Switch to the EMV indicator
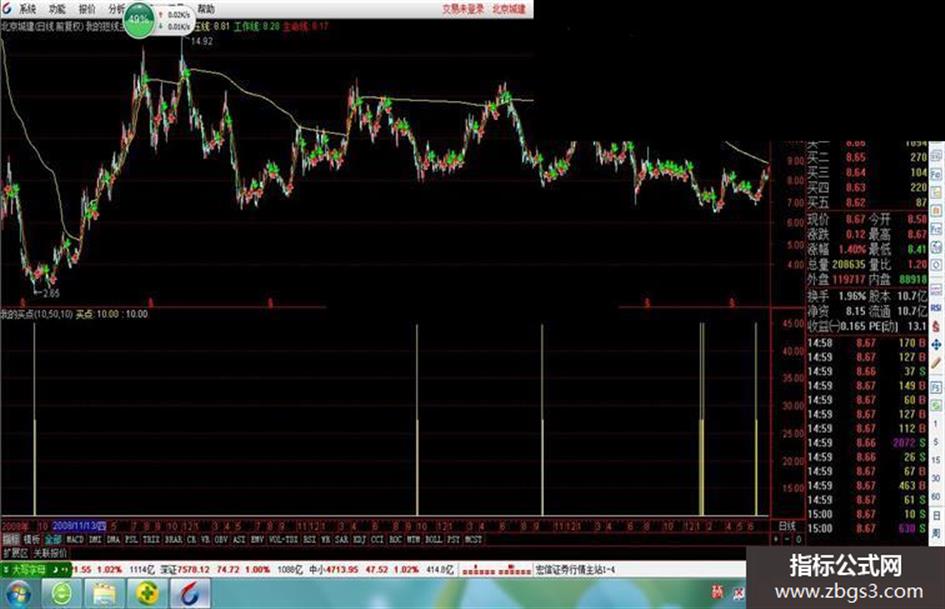 point(257,539)
